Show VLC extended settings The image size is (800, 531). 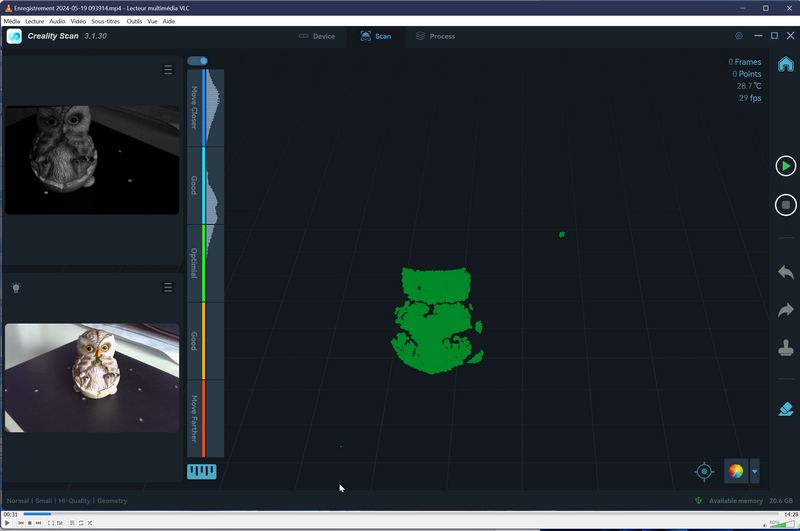(x=60, y=523)
